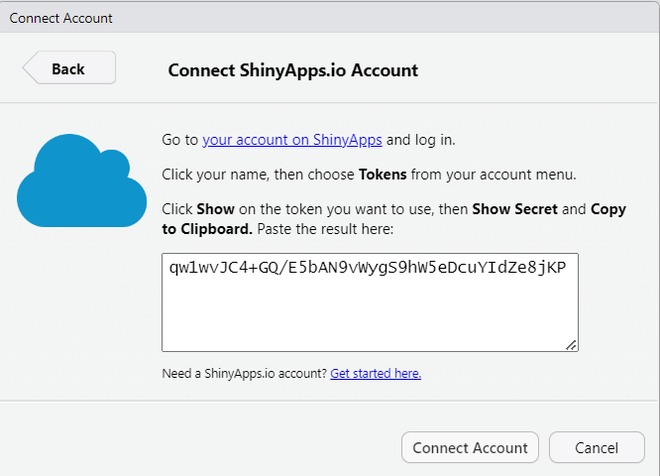Click the blue cloud icon
660x476 pixels.
tap(81, 183)
